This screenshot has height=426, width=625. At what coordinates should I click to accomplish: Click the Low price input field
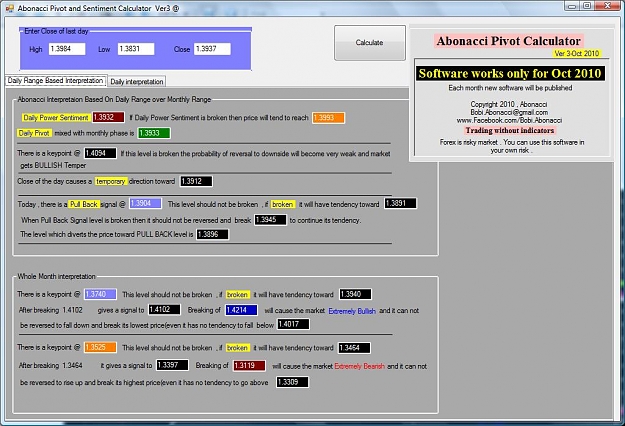(136, 49)
